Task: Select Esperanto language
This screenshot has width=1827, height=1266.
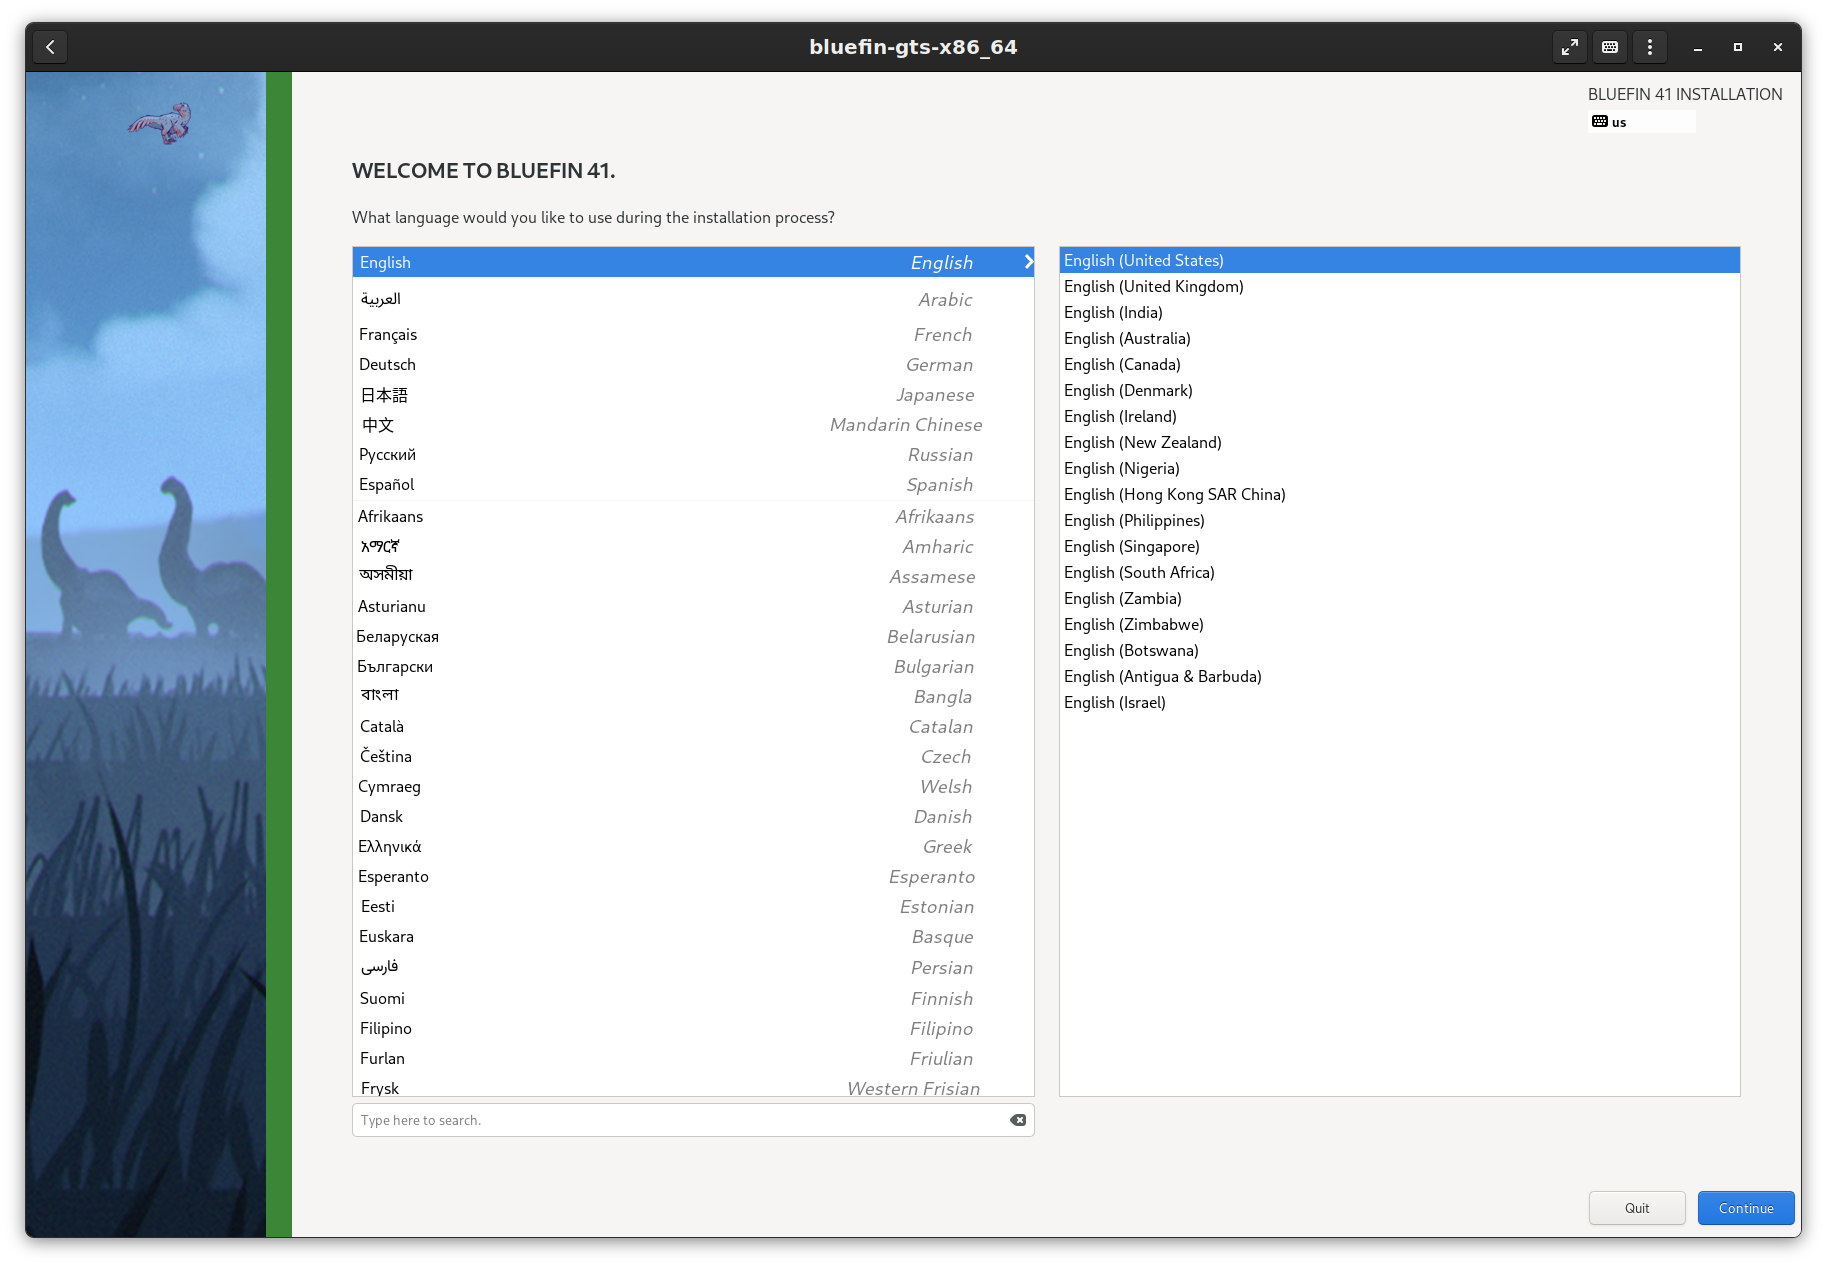Action: (693, 876)
